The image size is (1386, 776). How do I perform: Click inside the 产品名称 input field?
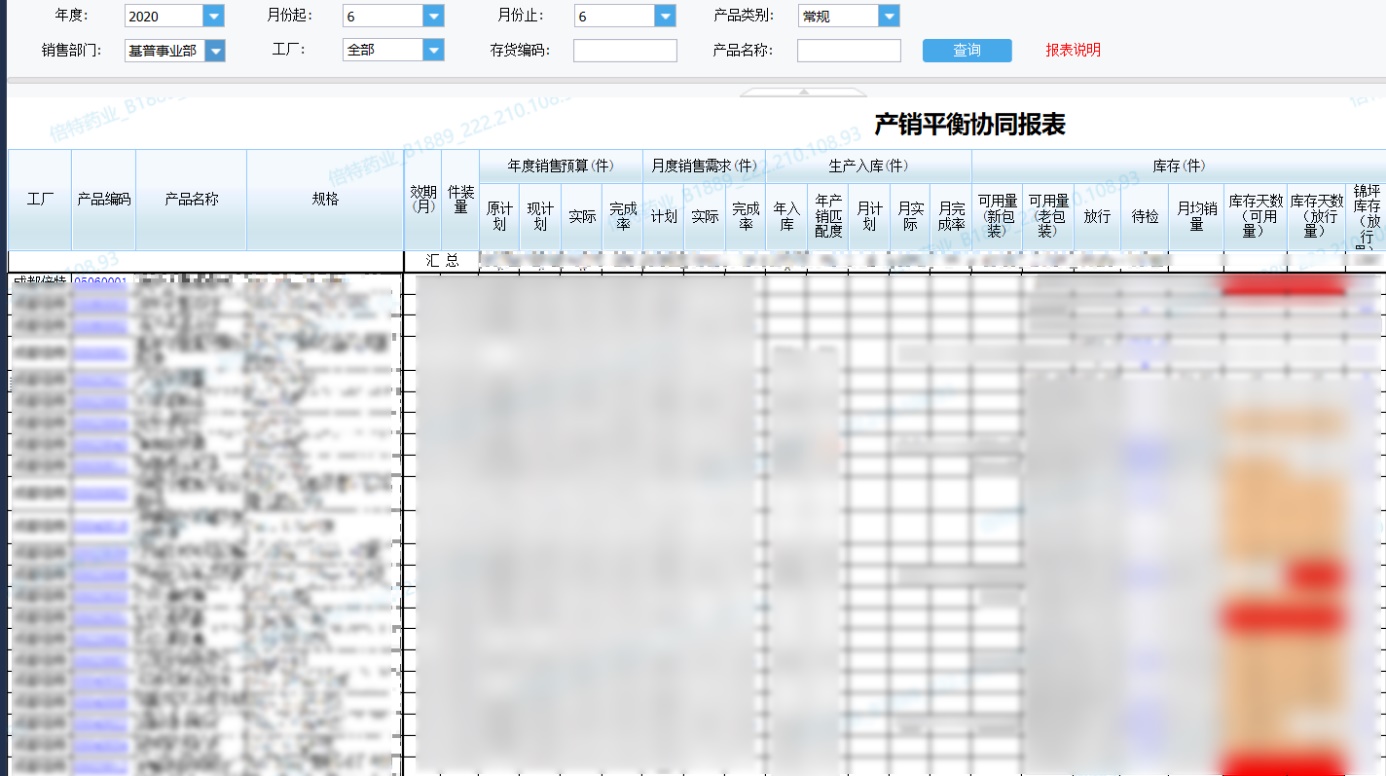[x=847, y=49]
